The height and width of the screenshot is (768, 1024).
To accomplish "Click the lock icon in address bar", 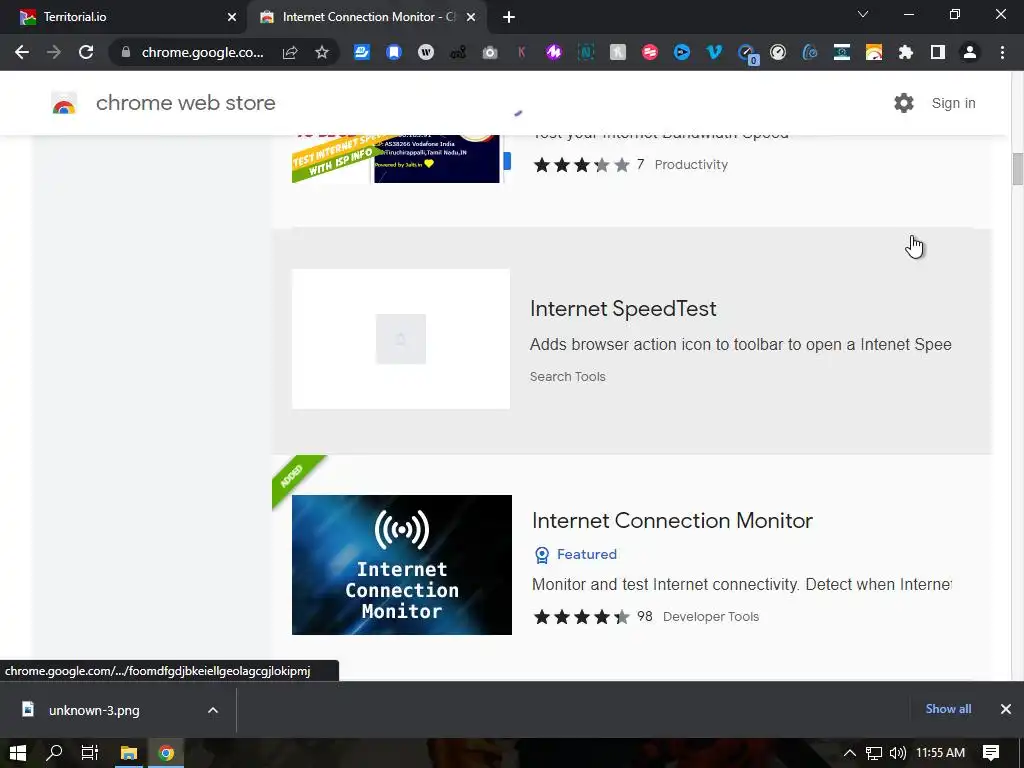I will click(x=126, y=52).
